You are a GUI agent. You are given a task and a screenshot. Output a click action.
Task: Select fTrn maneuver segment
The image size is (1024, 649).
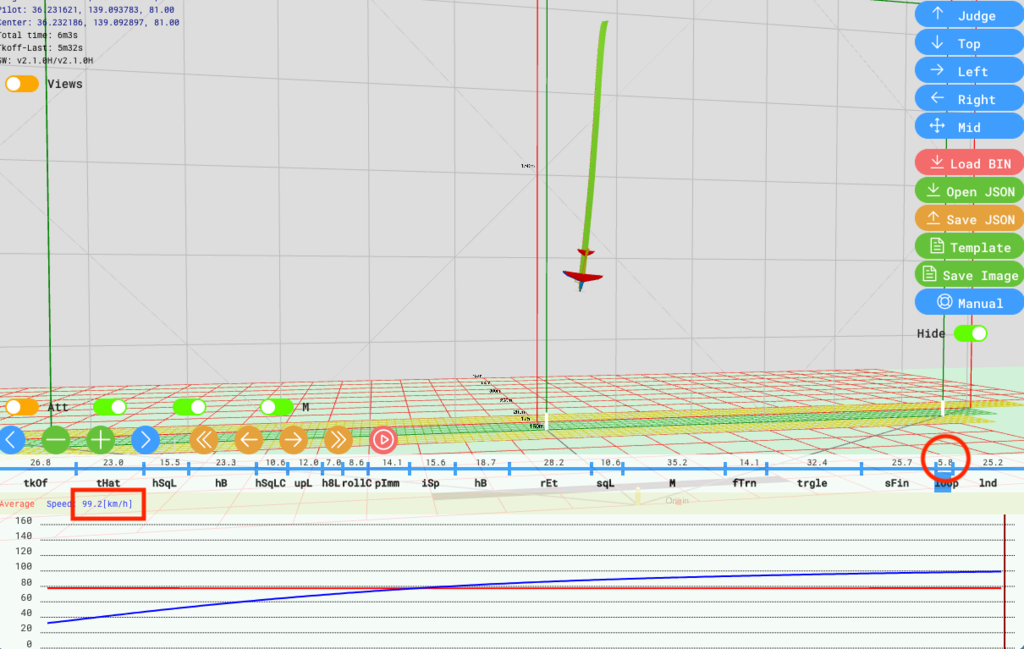pyautogui.click(x=744, y=483)
